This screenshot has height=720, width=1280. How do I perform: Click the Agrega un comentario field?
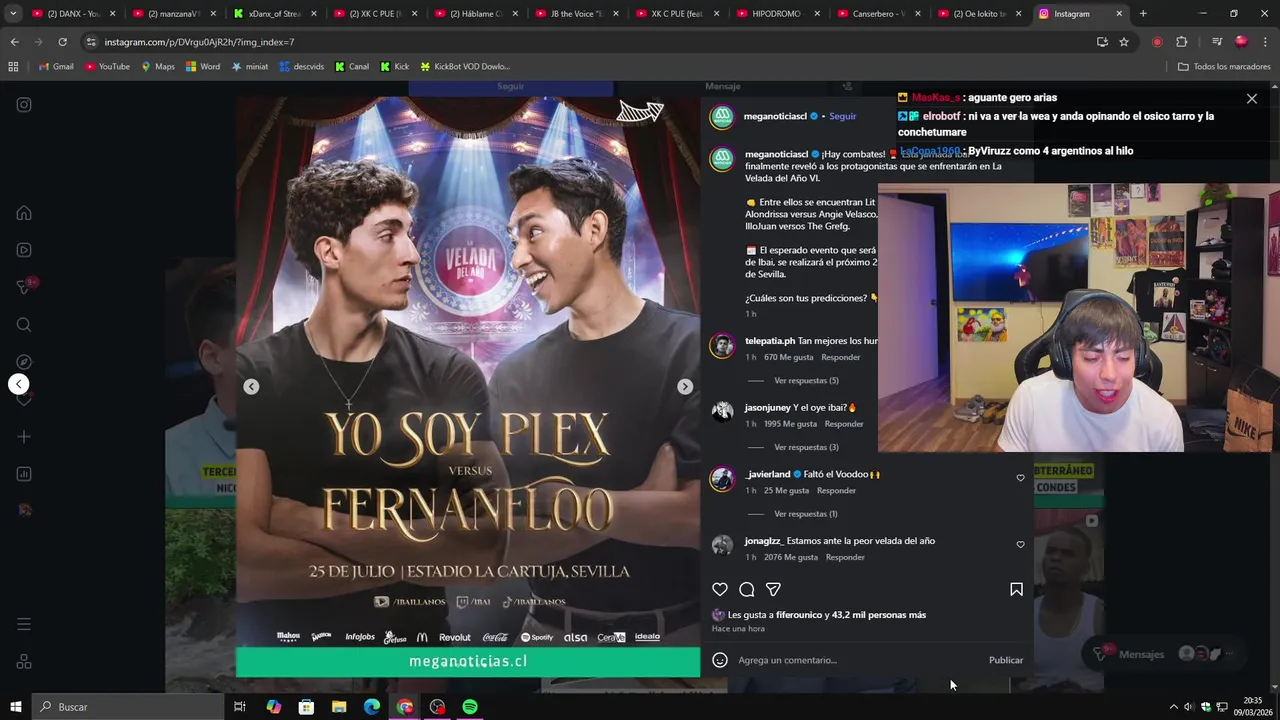pyautogui.click(x=860, y=660)
